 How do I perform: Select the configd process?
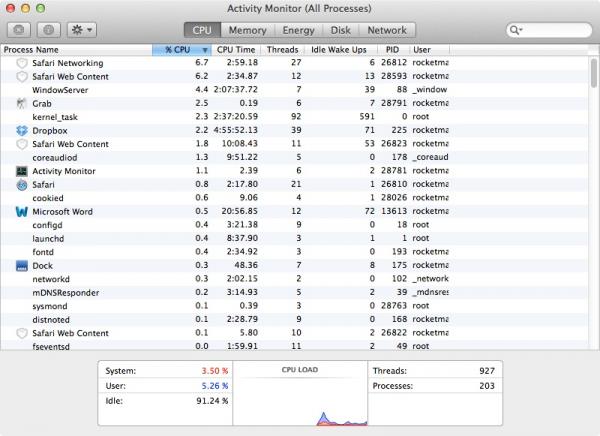(x=295, y=225)
